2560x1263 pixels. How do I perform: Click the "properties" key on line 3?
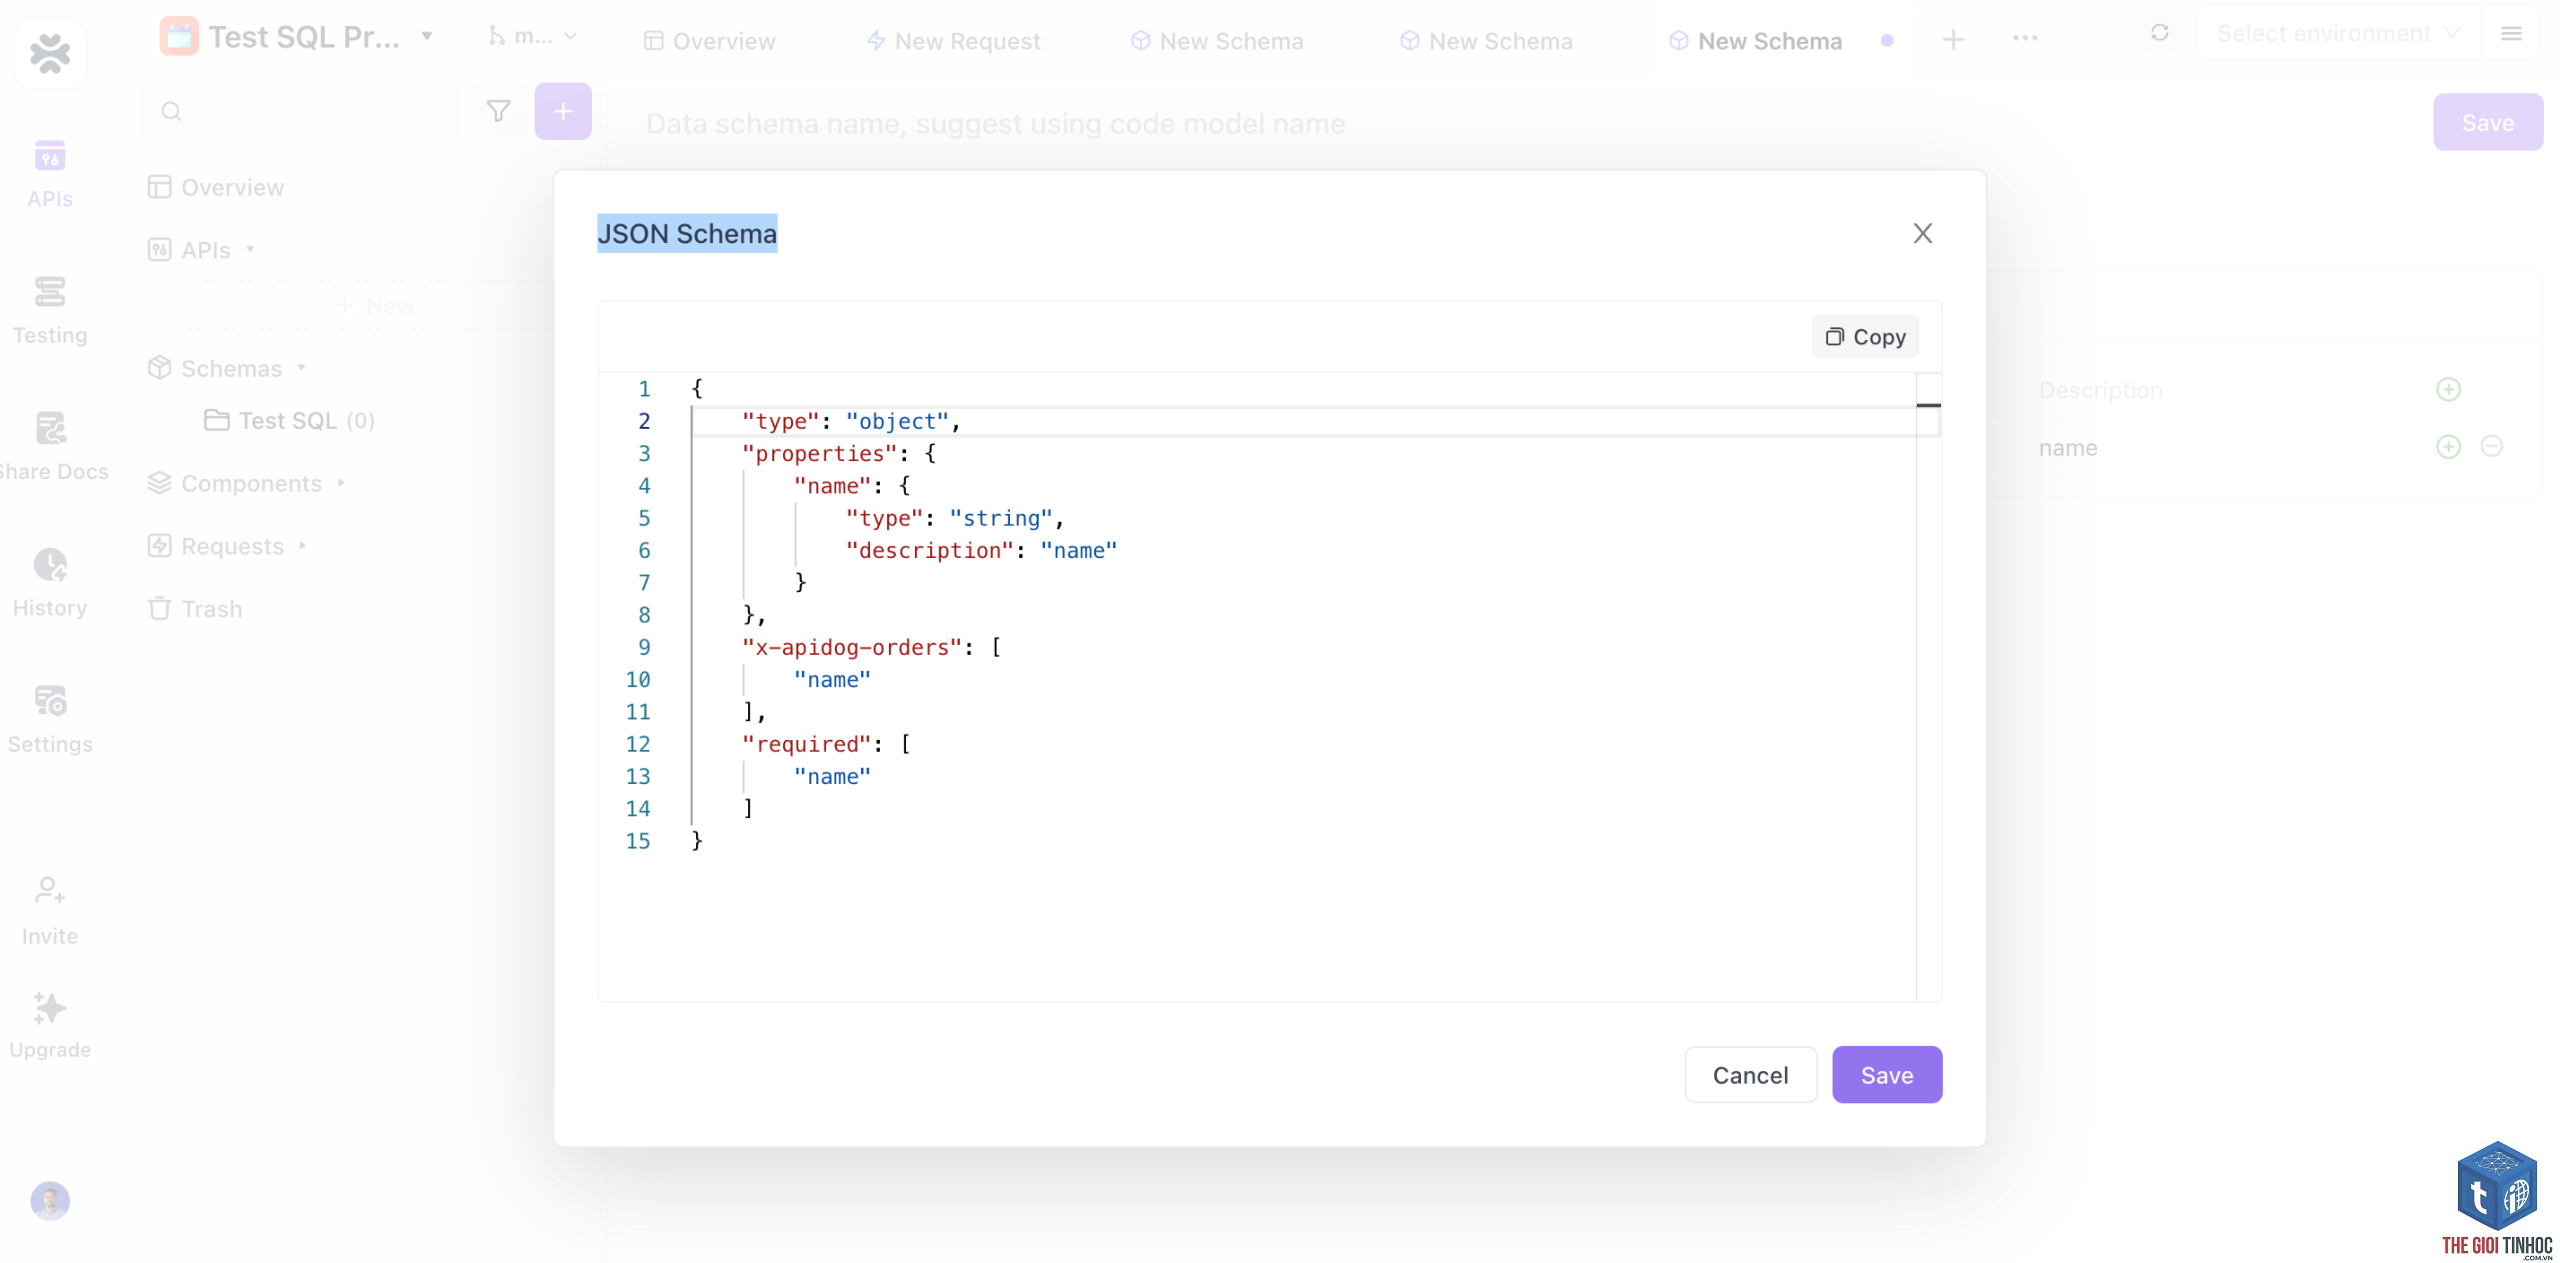click(819, 453)
